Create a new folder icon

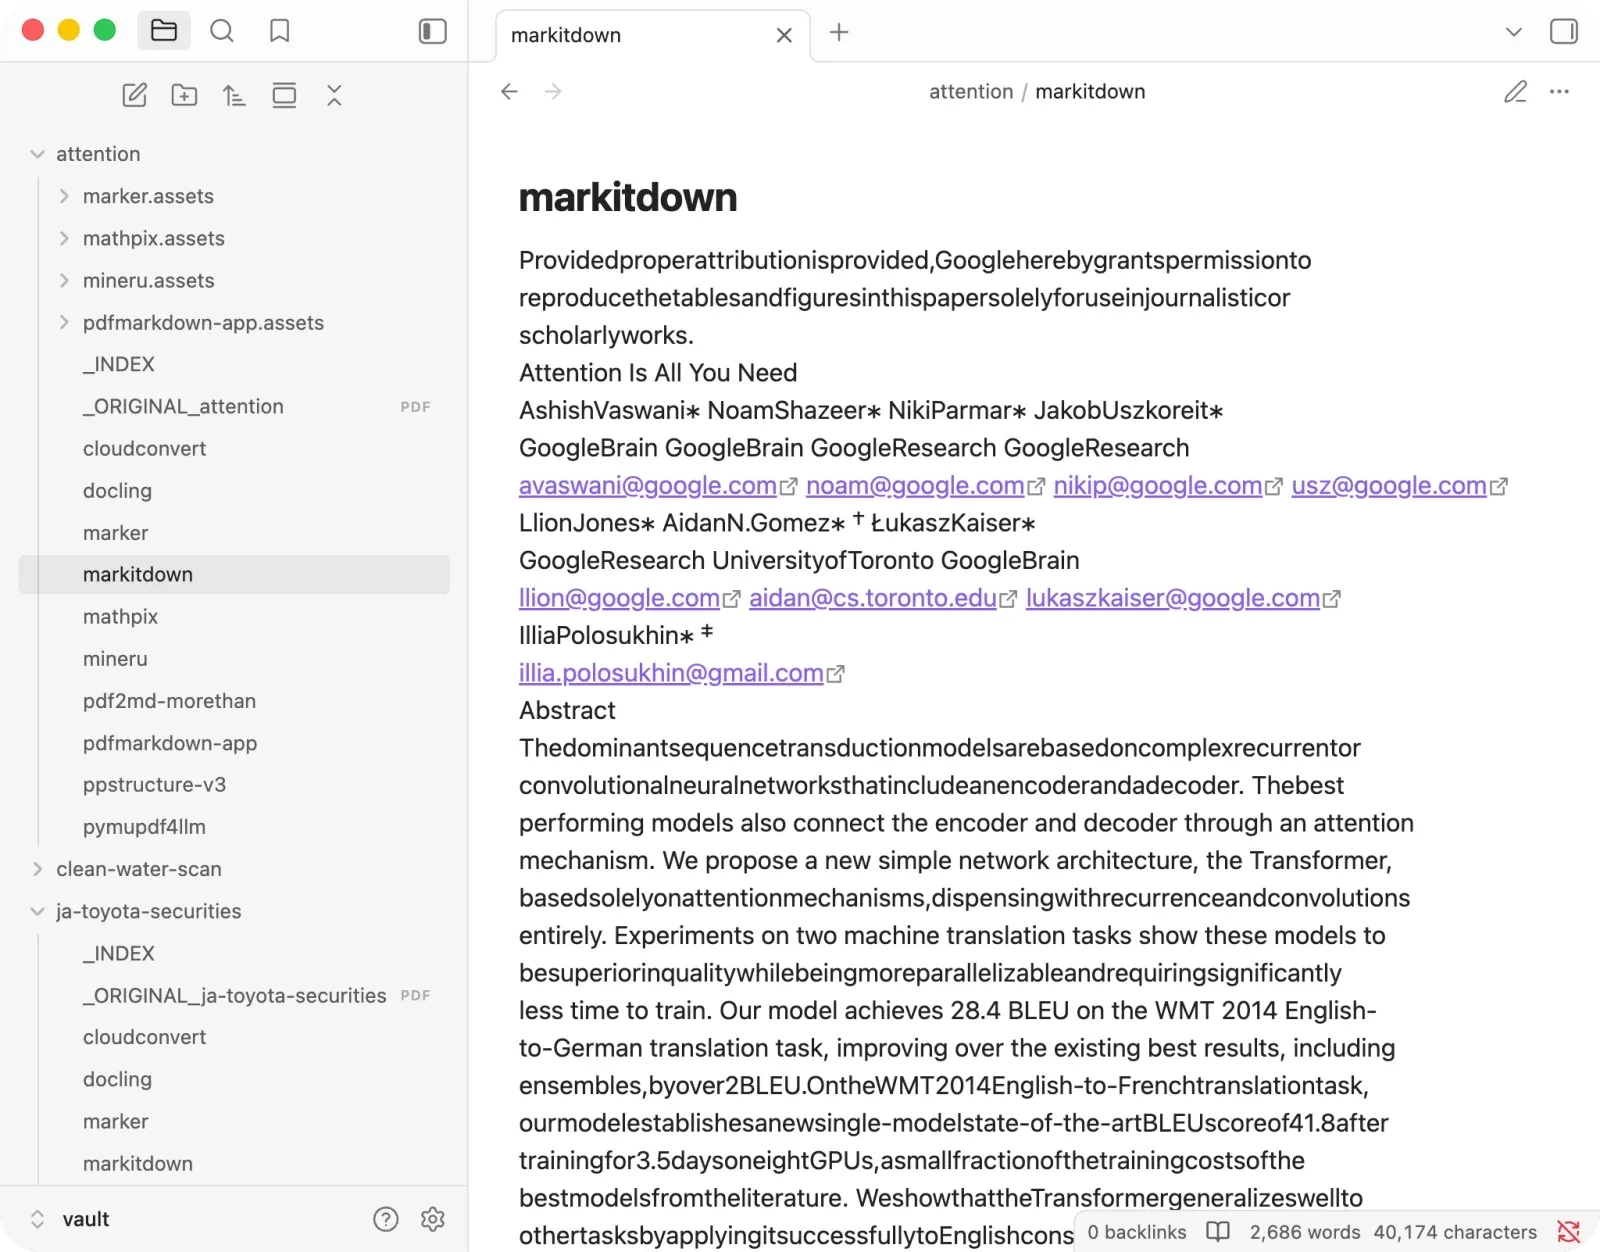184,95
